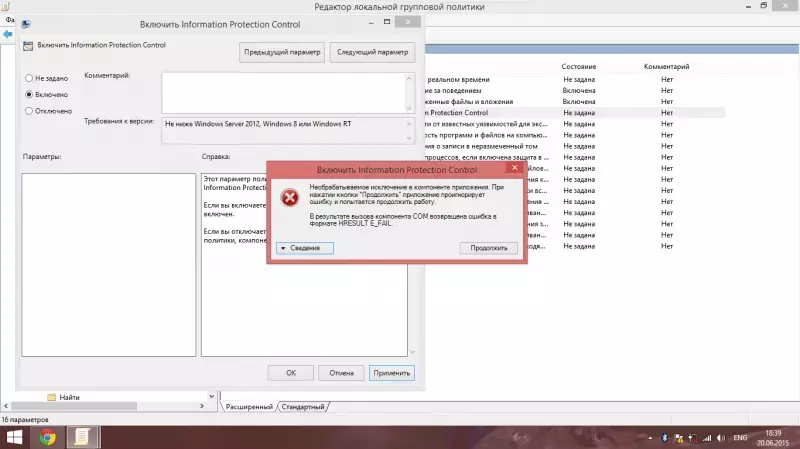This screenshot has width=800, height=449.
Task: Select row 'программ и файлов на компью' in list
Action: (575, 135)
